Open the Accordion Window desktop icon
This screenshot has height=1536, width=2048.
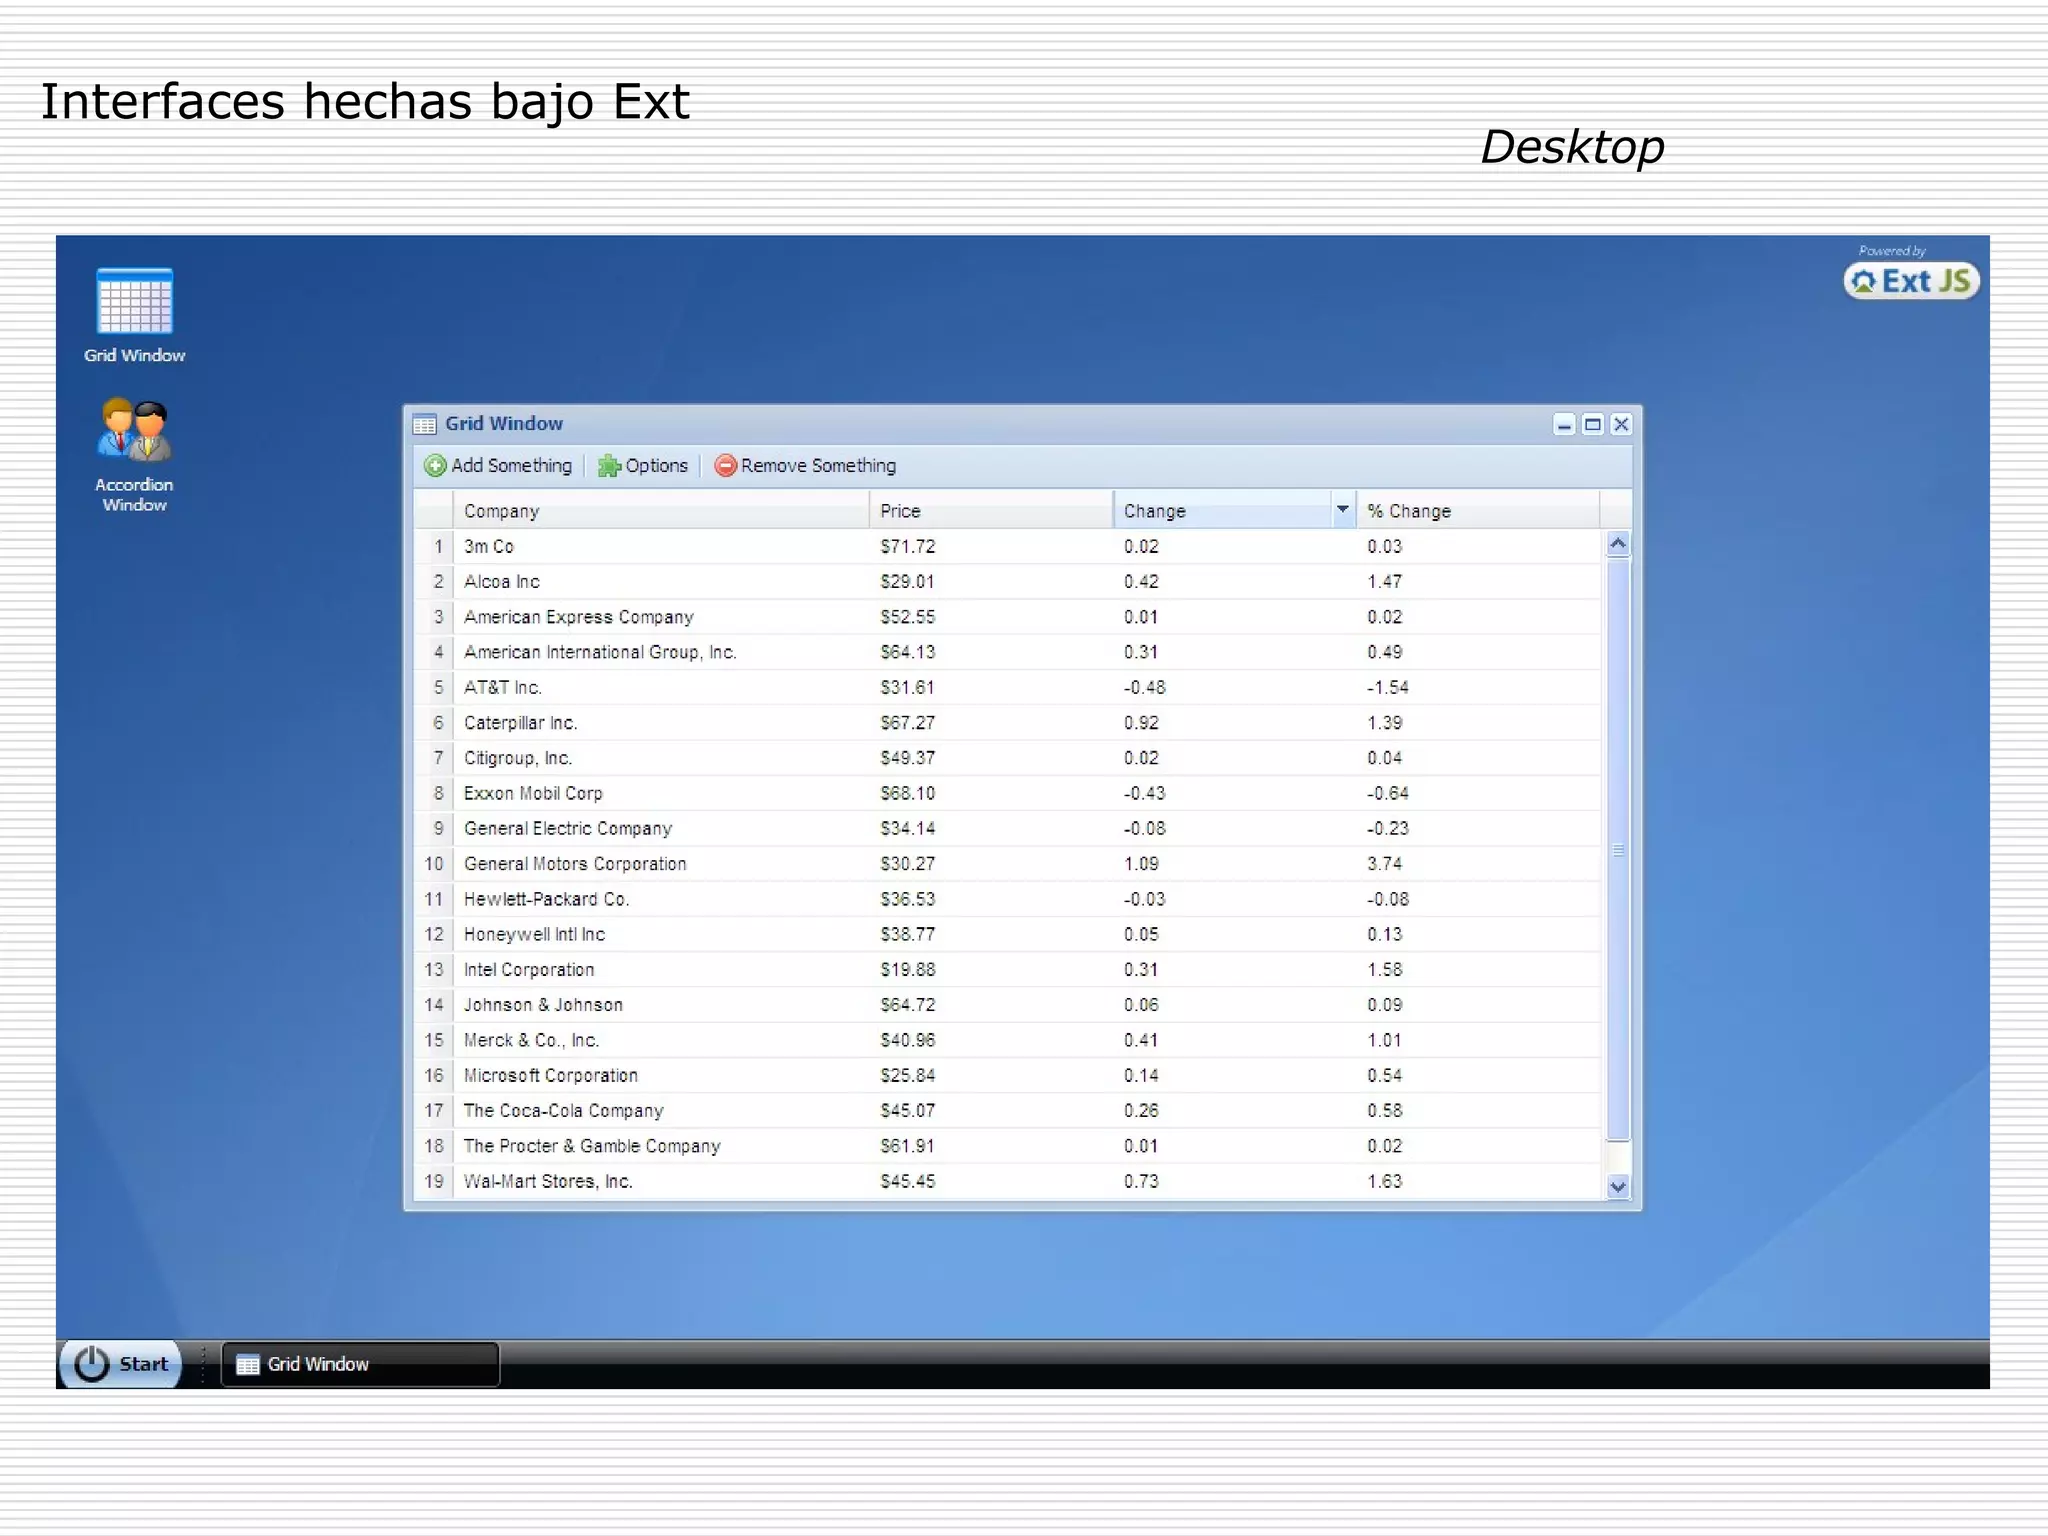pyautogui.click(x=134, y=455)
